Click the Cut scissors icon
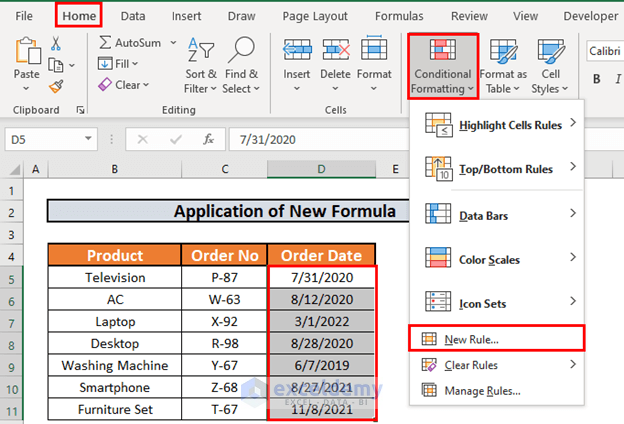 (56, 43)
